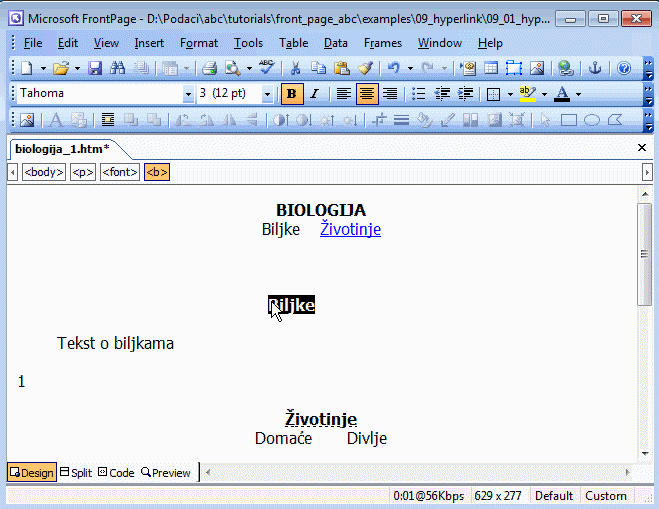Toggle center alignment button
The image size is (659, 509).
click(x=366, y=94)
